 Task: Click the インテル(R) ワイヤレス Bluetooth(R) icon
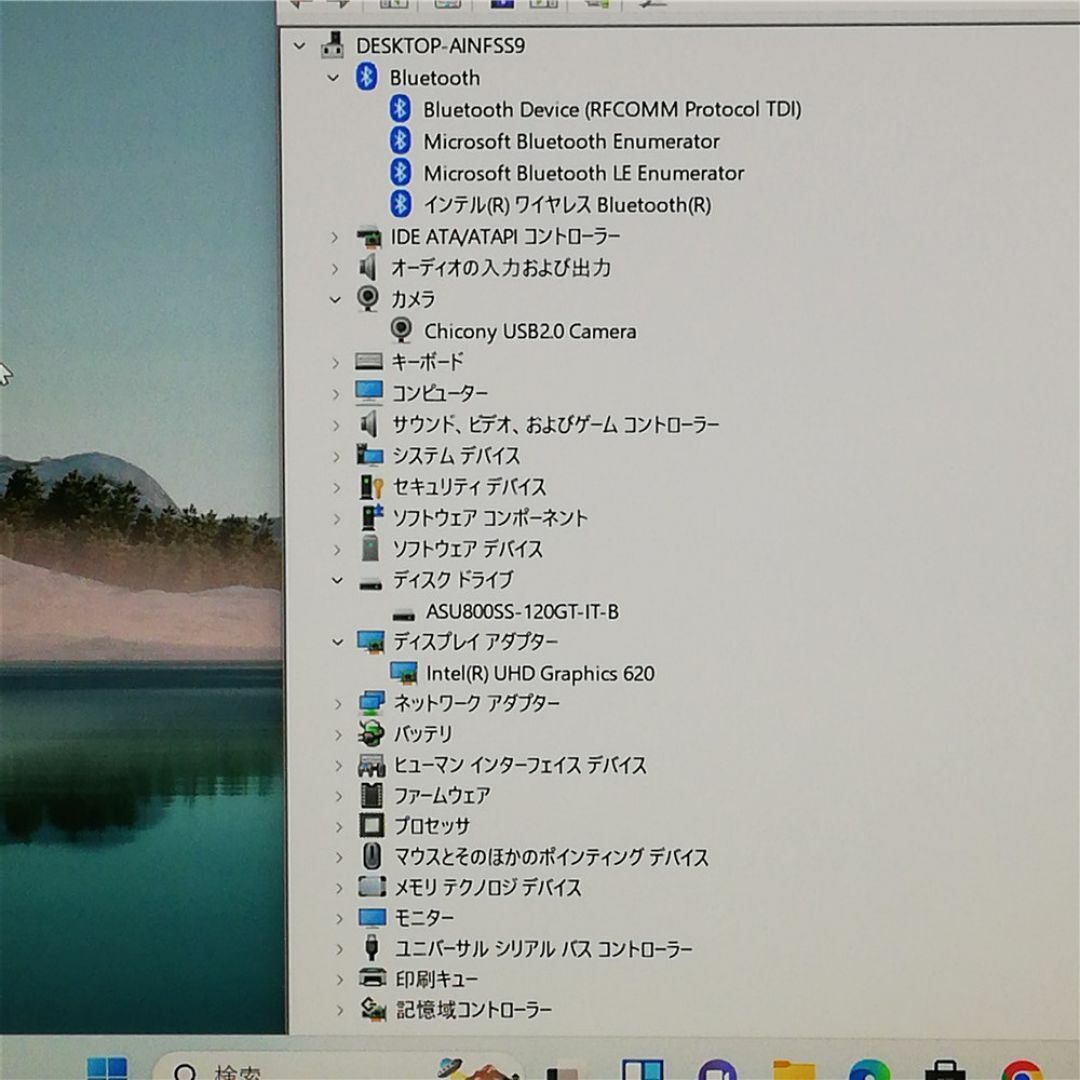[x=400, y=204]
